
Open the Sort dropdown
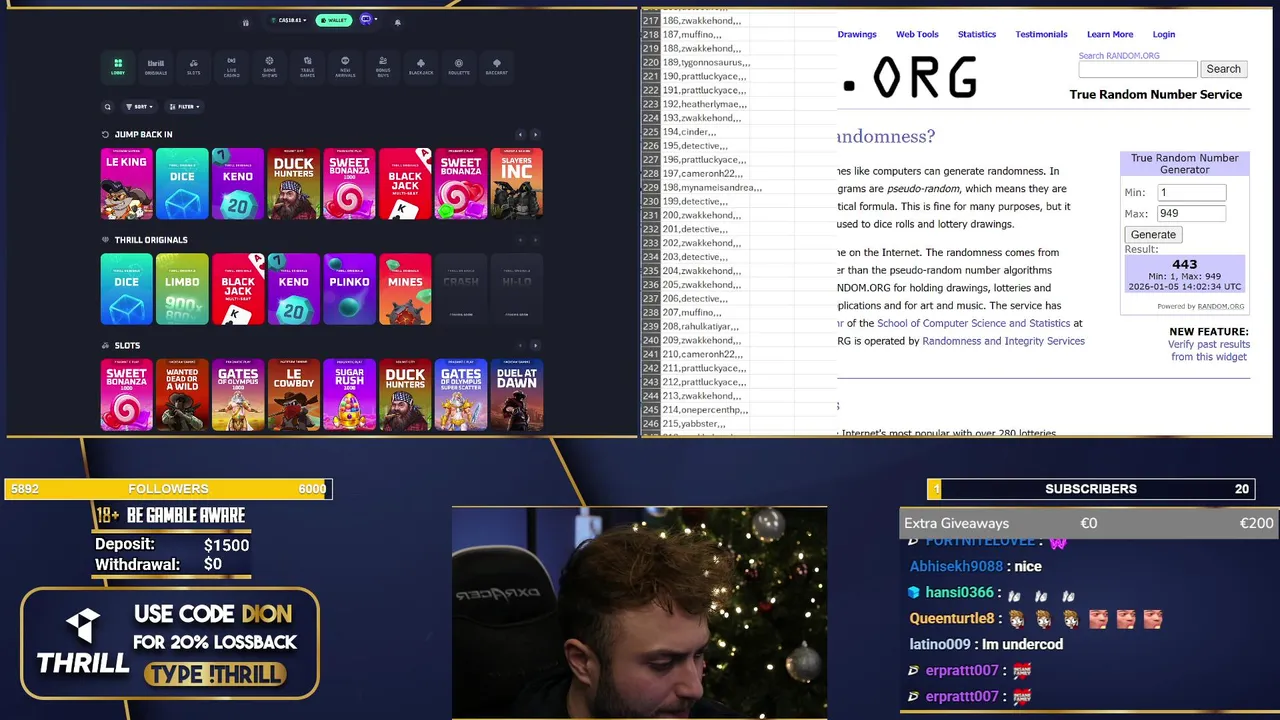click(138, 107)
